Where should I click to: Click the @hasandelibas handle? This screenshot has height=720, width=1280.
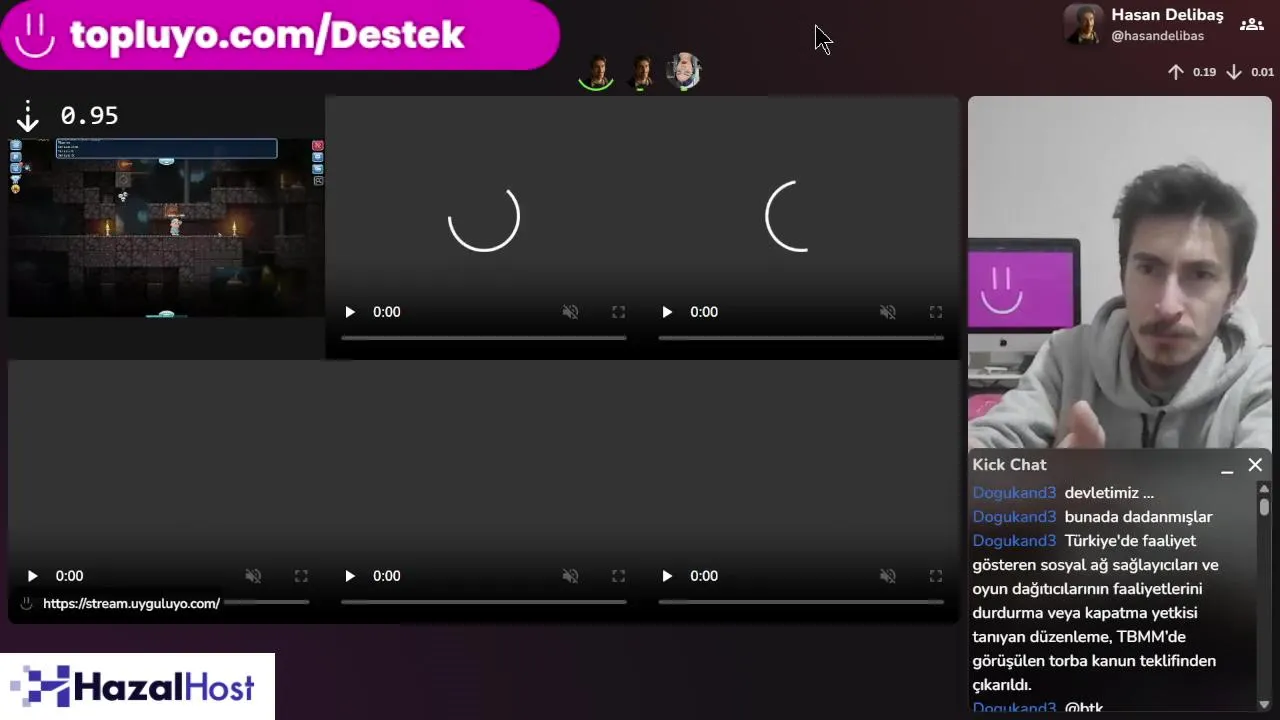point(1157,36)
